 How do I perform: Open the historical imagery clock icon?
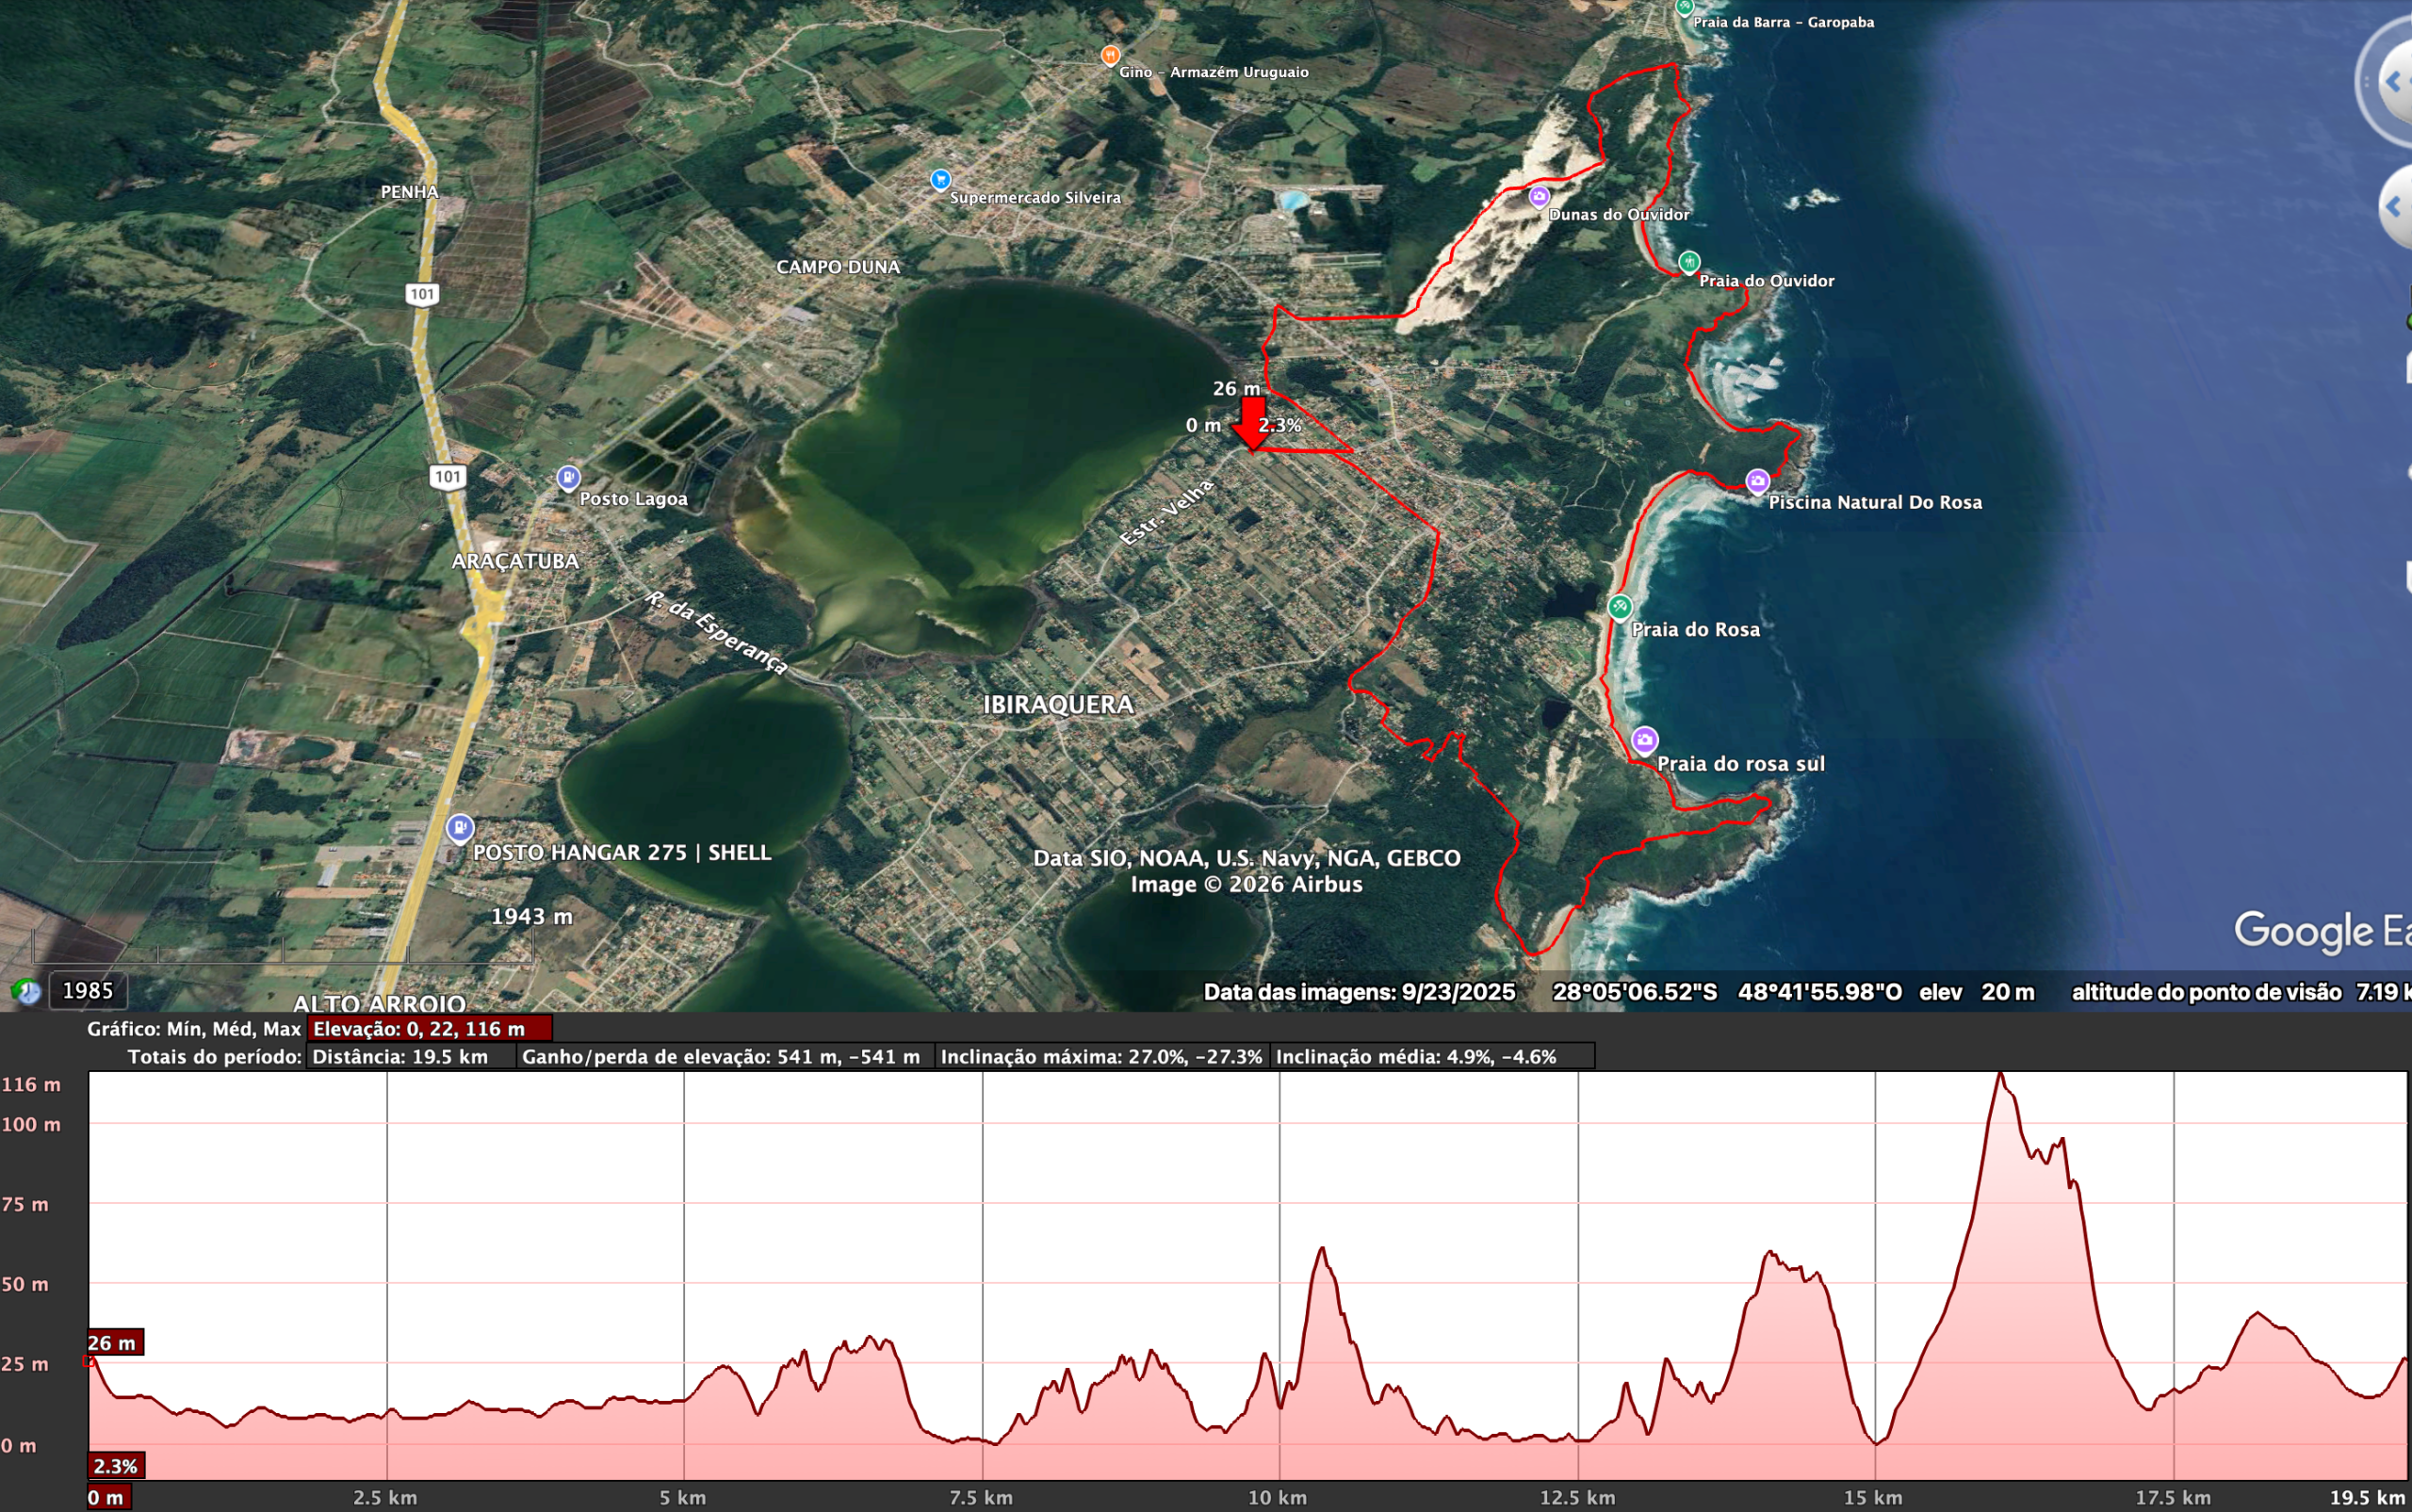28,992
